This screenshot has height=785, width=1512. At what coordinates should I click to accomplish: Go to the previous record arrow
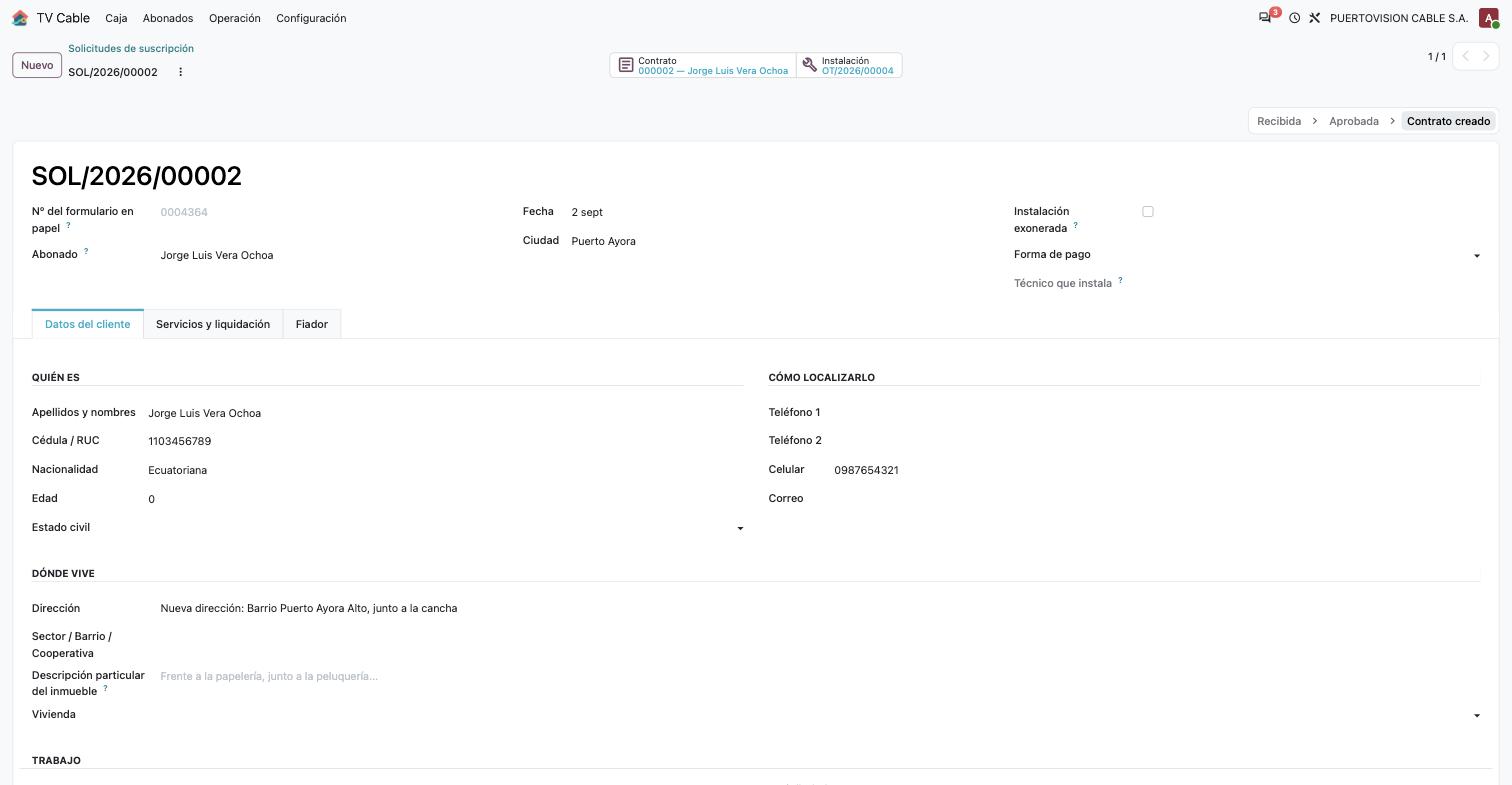[1465, 56]
